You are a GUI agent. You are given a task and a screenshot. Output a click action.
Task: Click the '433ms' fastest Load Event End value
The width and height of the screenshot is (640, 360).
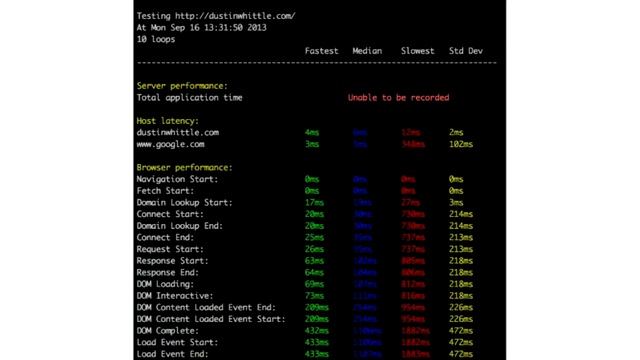point(317,354)
